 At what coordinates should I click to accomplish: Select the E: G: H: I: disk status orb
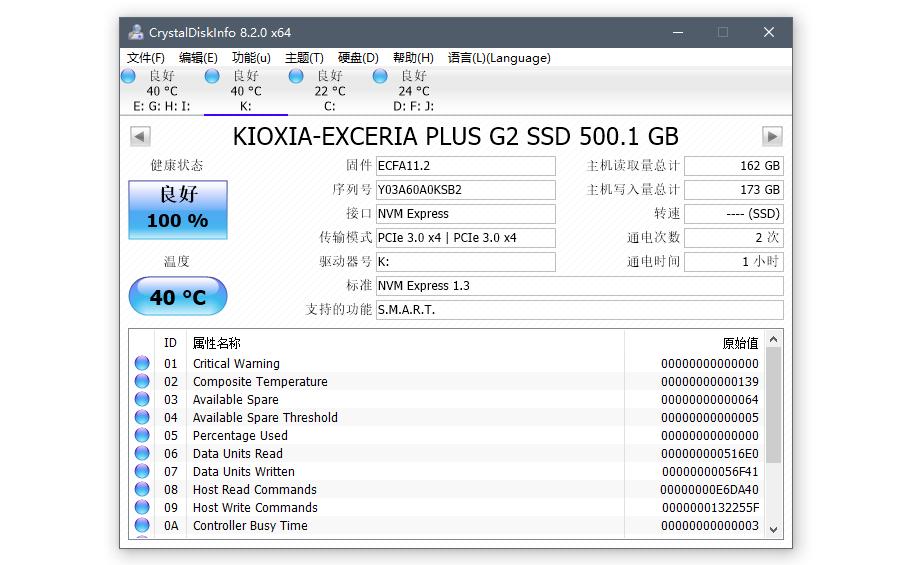[x=128, y=76]
